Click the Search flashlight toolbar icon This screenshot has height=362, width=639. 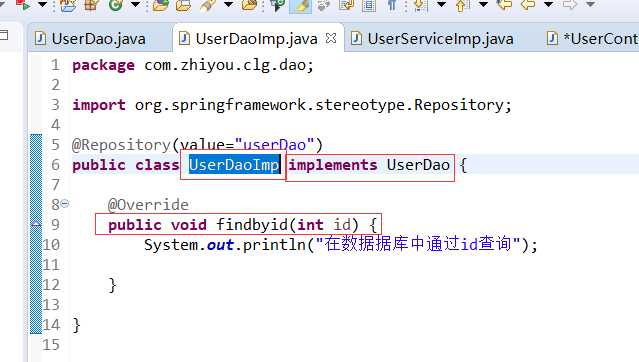(x=208, y=5)
